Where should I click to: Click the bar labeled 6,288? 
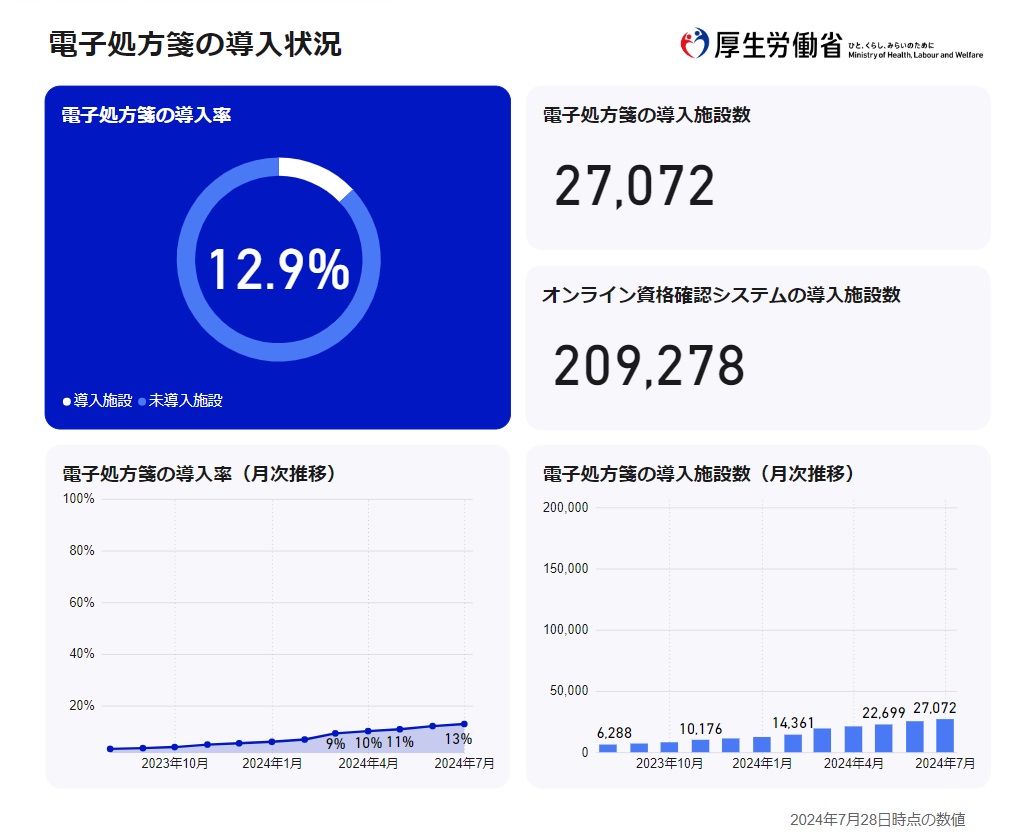click(x=608, y=748)
